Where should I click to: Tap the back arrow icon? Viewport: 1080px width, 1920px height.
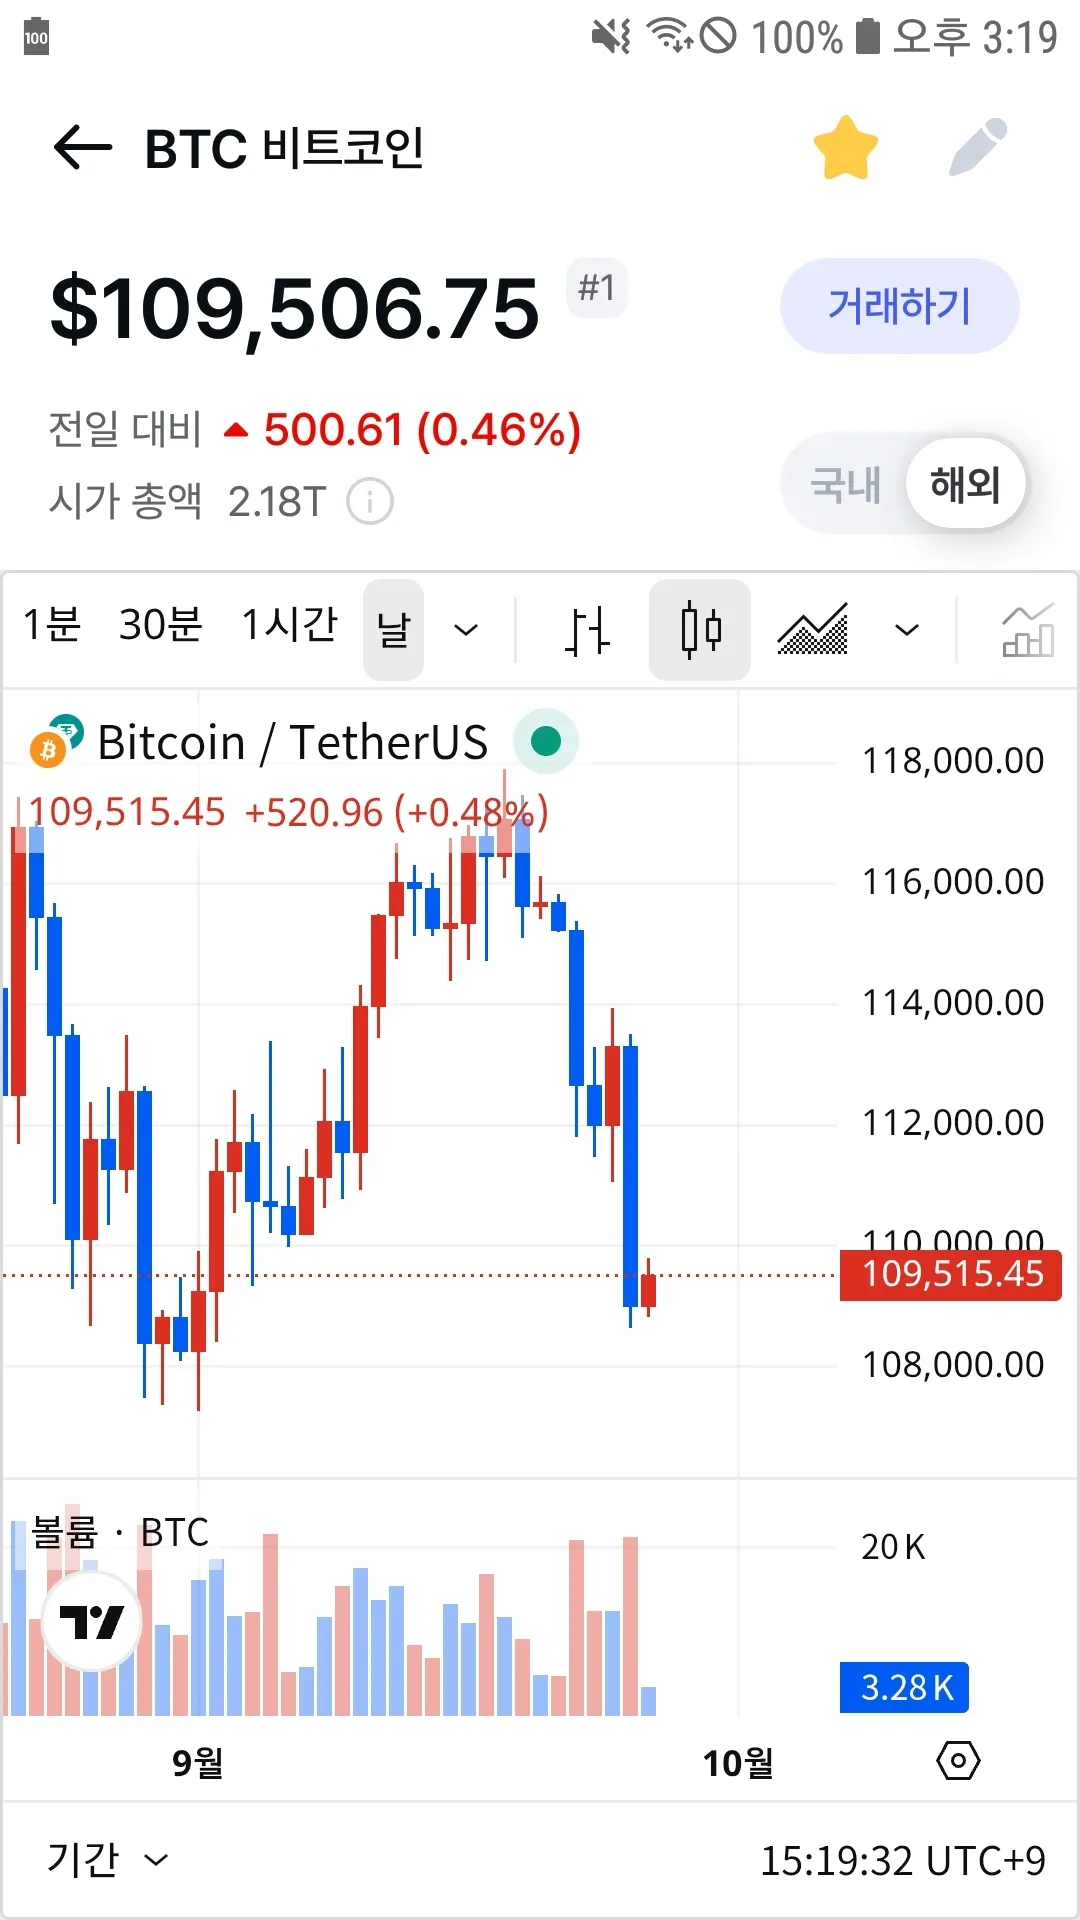click(x=82, y=148)
